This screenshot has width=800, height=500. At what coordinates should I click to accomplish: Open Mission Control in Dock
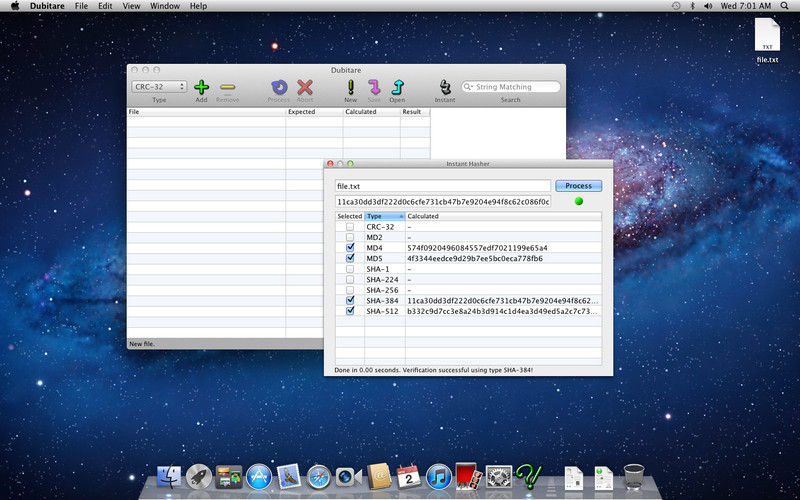229,477
